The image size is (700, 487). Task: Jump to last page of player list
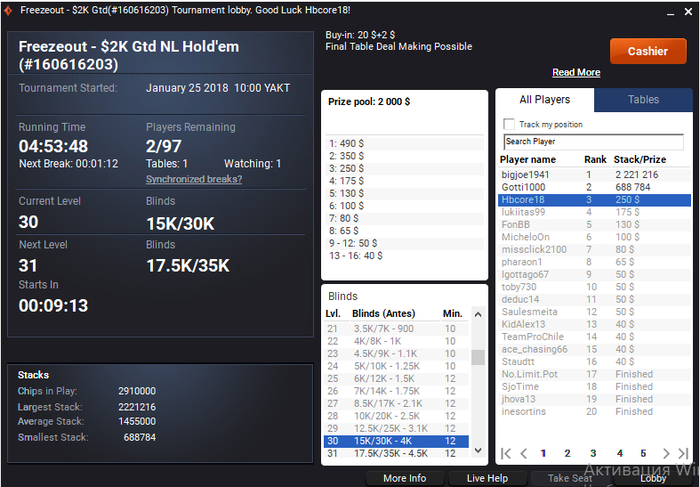(683, 454)
